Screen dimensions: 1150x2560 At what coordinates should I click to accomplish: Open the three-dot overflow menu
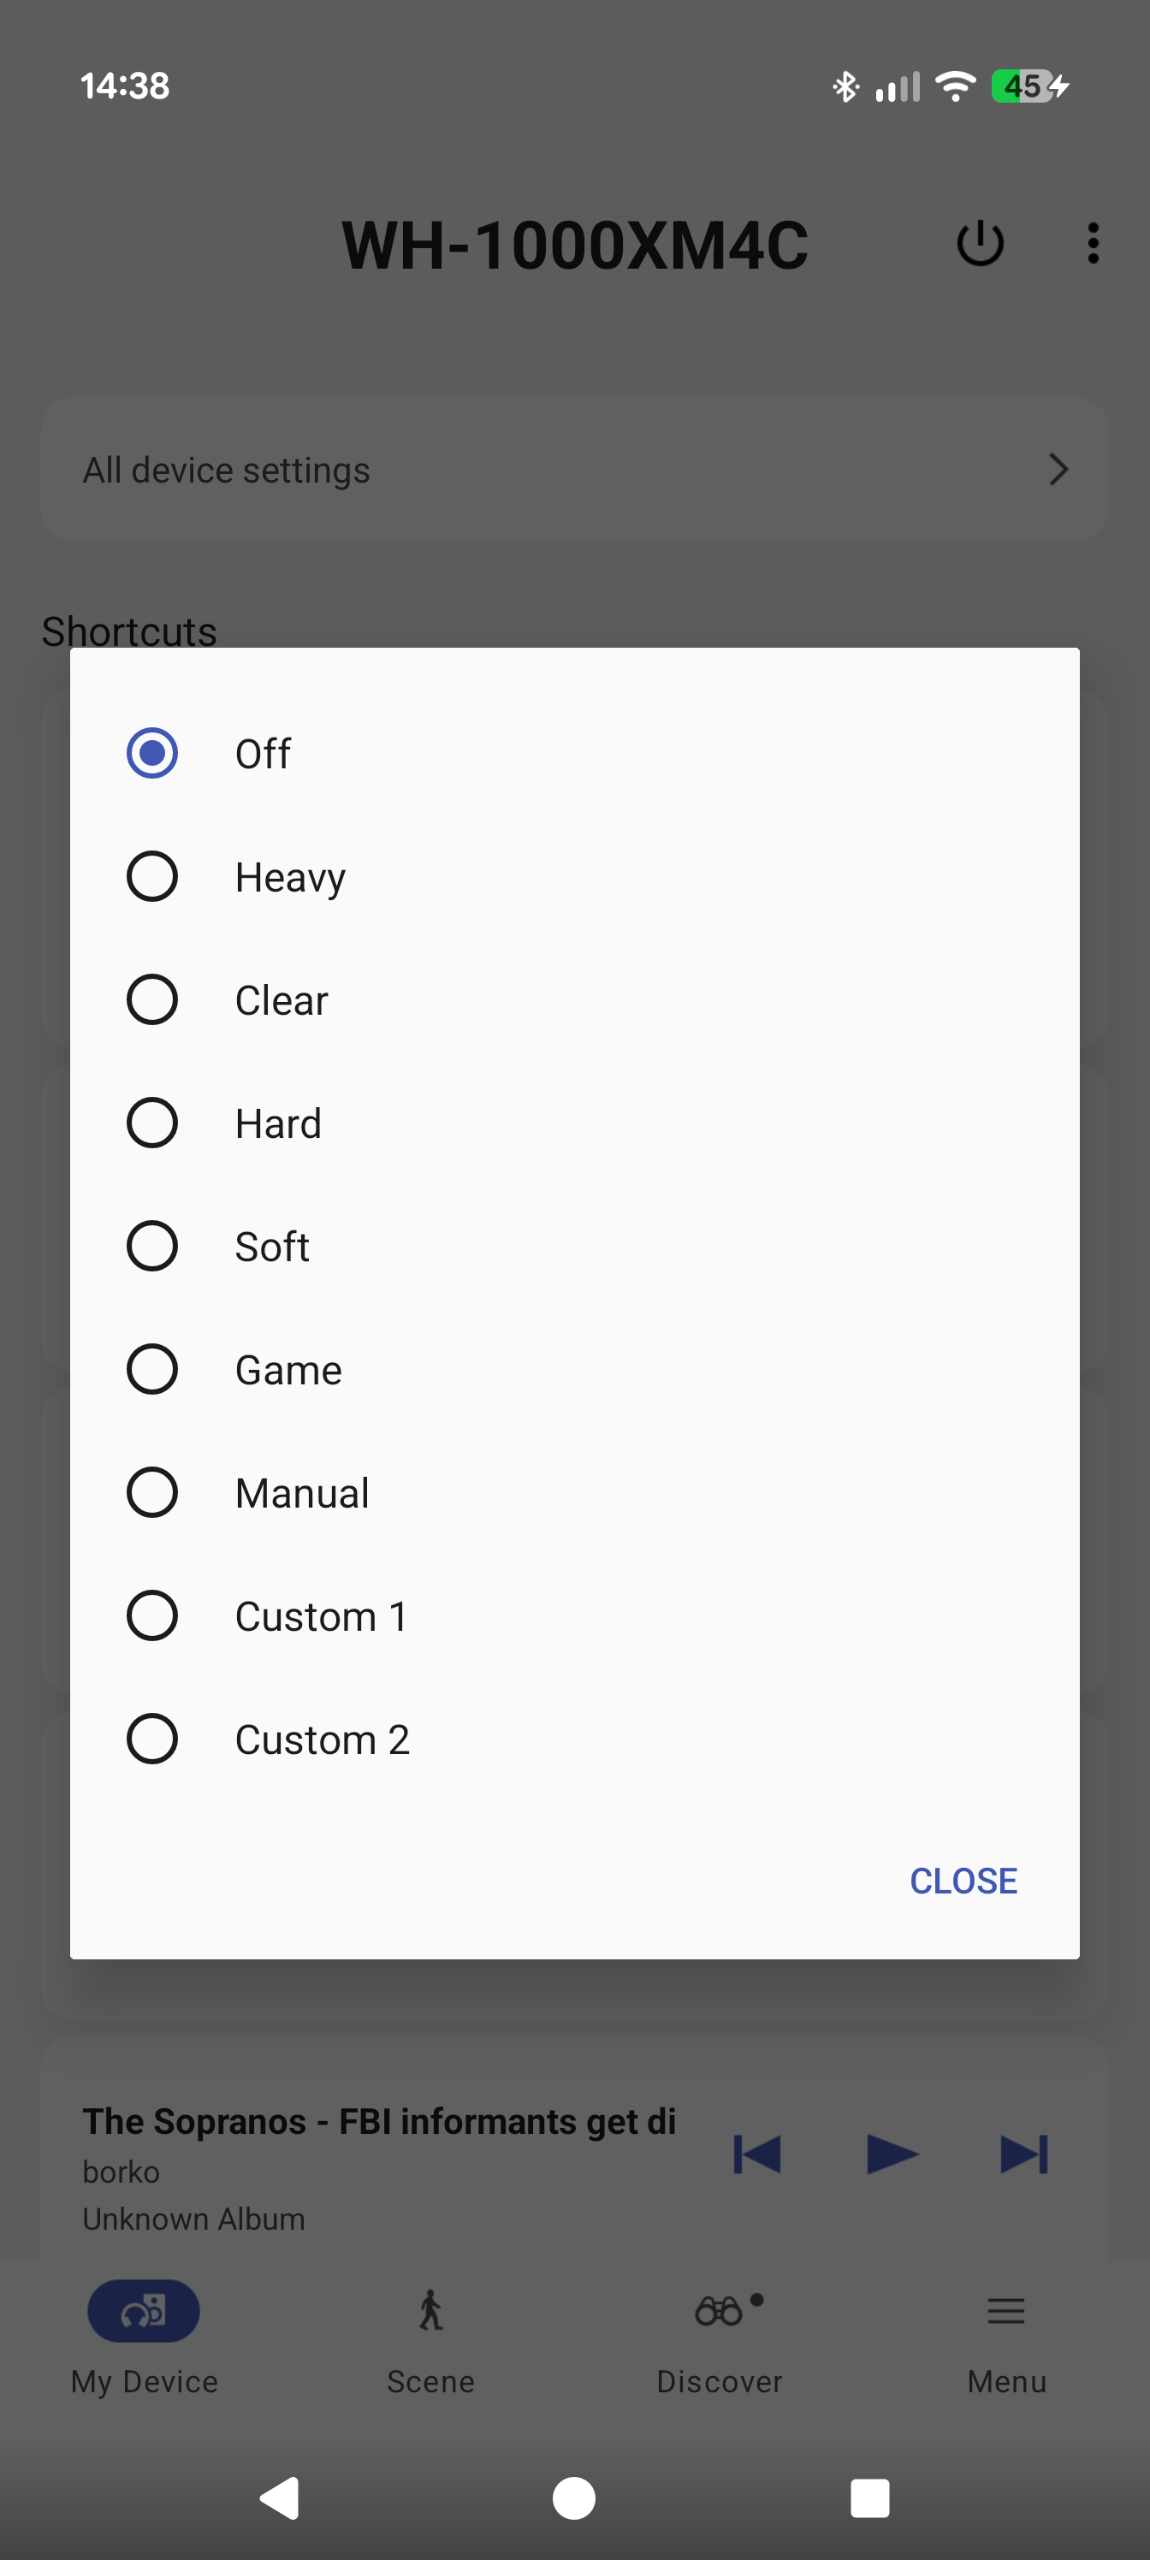click(x=1093, y=243)
